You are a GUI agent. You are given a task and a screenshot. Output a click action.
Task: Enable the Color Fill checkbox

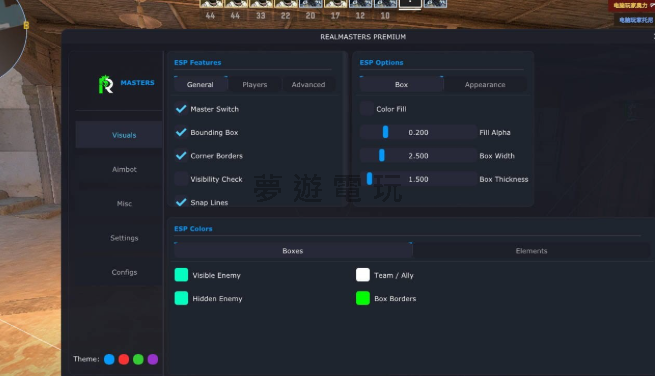pyautogui.click(x=367, y=109)
